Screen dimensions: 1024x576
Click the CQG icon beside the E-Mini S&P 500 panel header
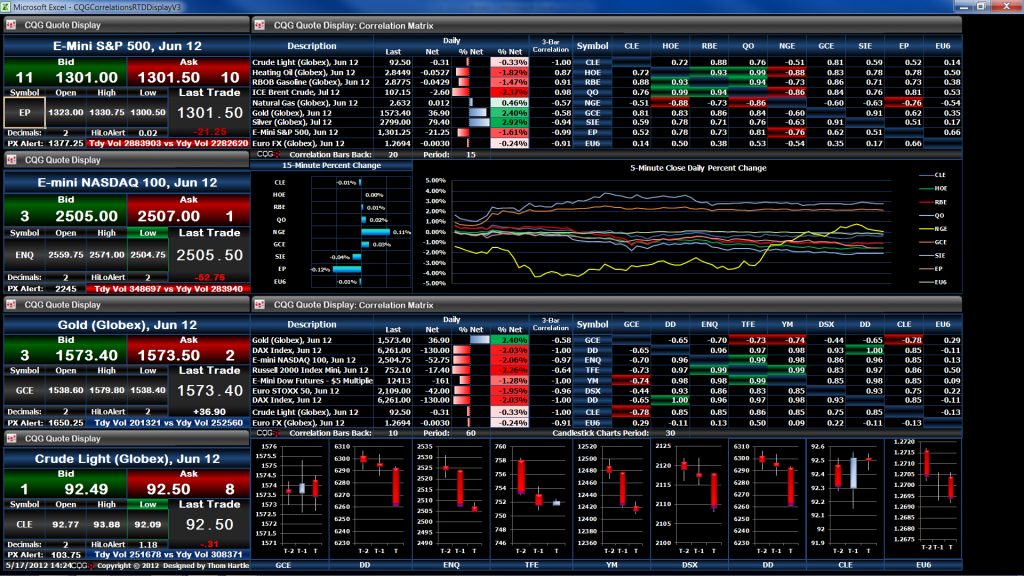tap(11, 25)
